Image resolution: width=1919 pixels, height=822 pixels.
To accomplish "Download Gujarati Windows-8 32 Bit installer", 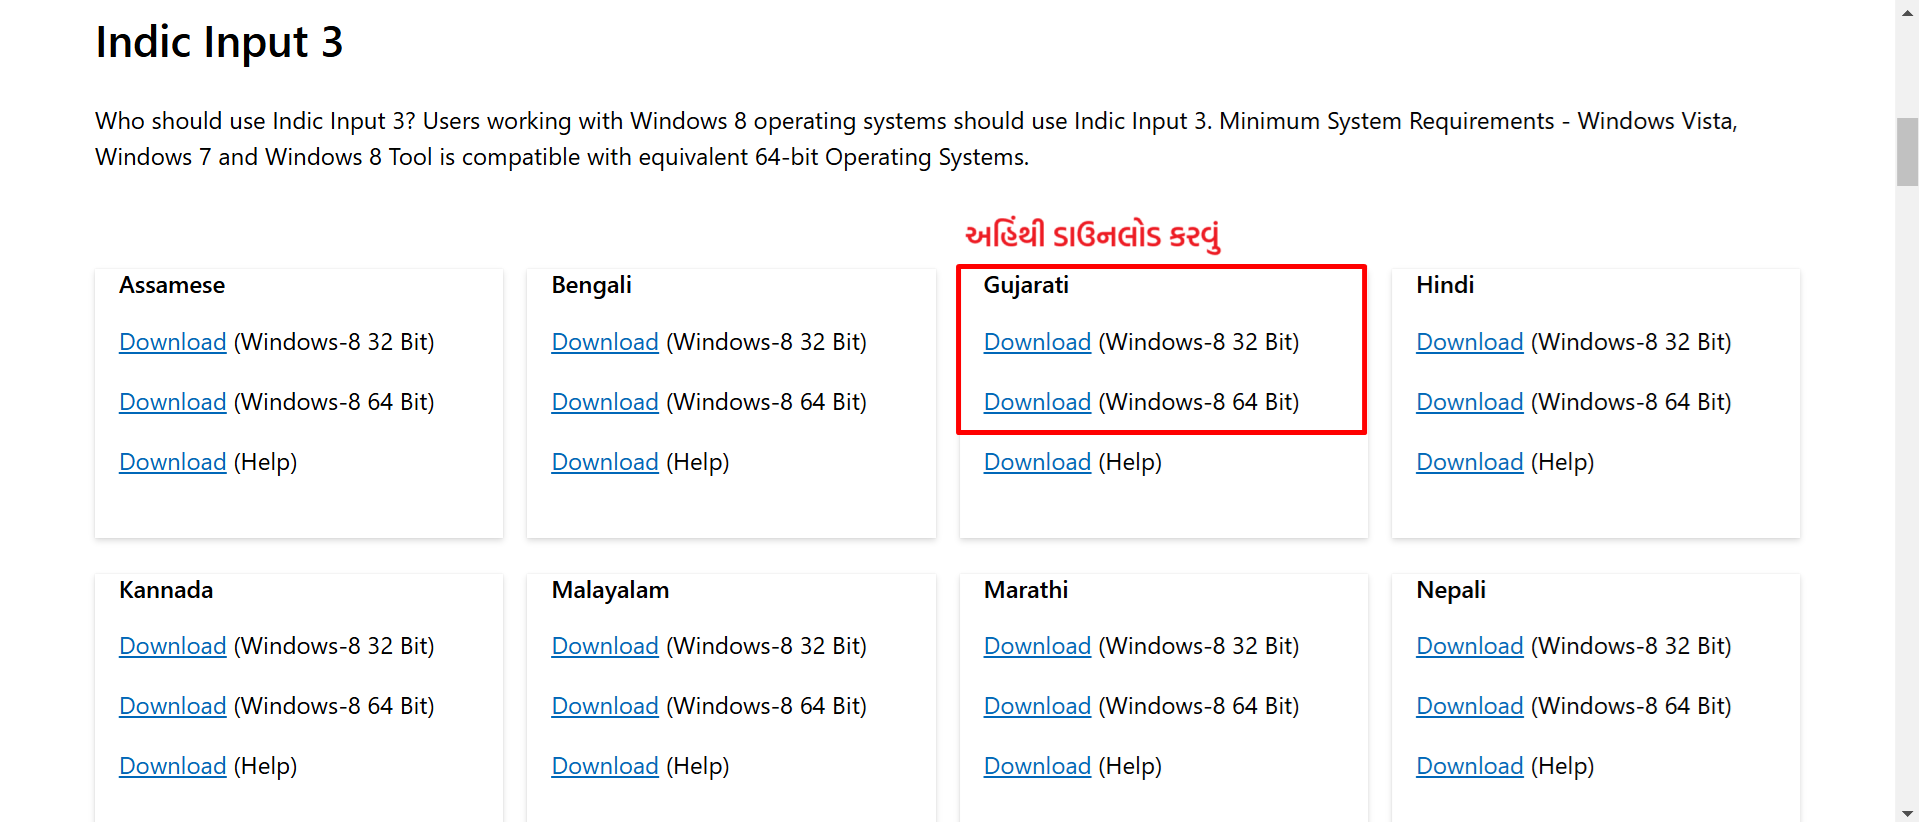I will [x=1037, y=342].
